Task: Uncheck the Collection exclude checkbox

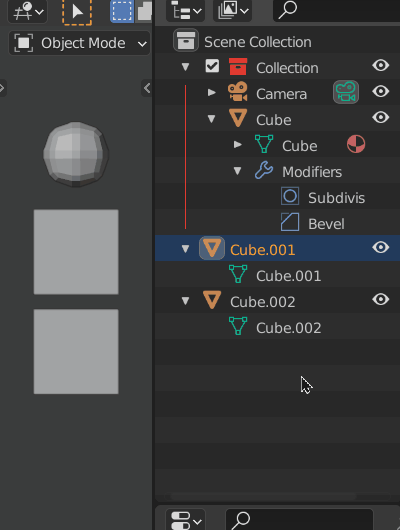Action: point(212,66)
